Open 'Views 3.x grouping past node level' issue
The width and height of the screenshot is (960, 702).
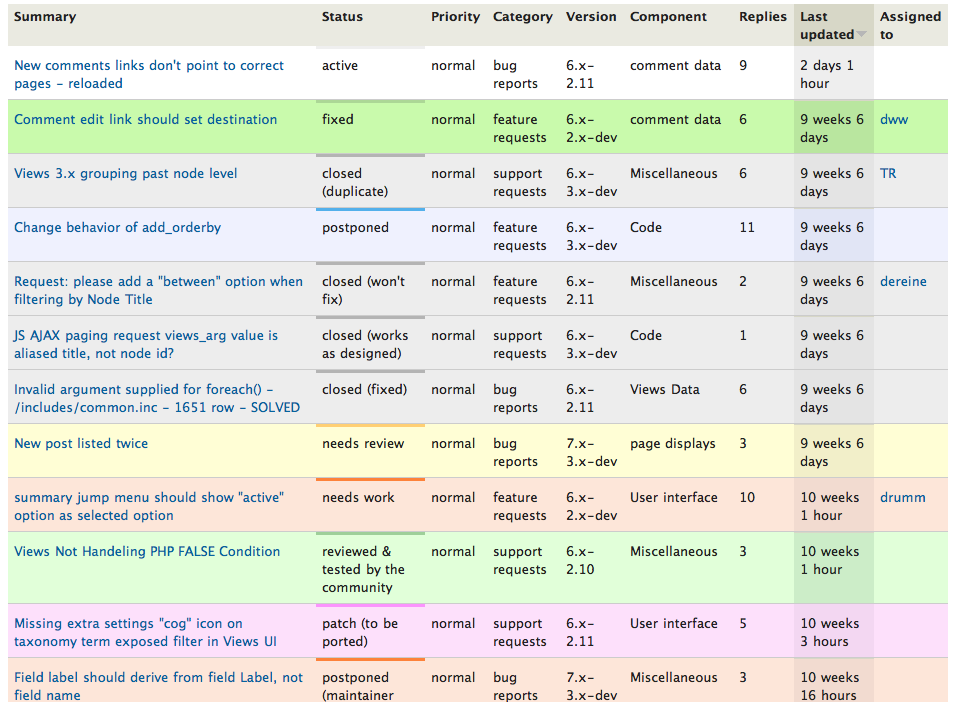tap(126, 173)
